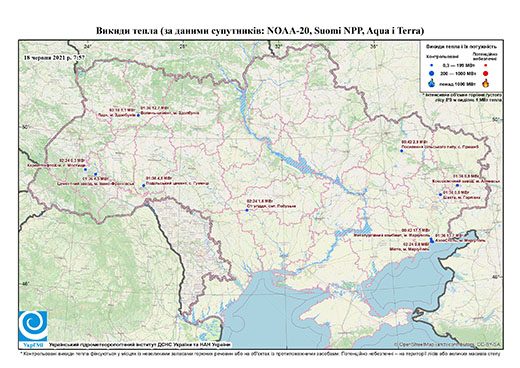520x368 pixels.
Task: Click legend red-orange flame icon
Action: click(x=486, y=83)
